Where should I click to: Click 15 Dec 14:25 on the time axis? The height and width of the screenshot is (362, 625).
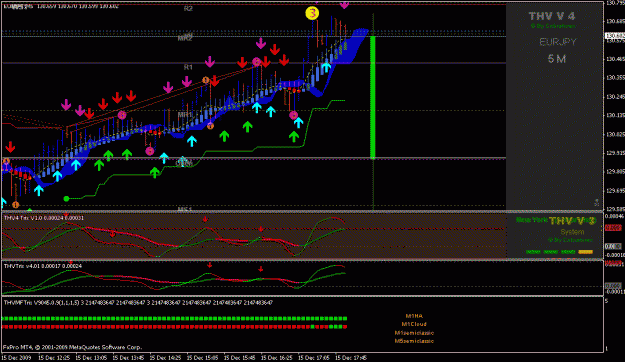[x=165, y=358]
